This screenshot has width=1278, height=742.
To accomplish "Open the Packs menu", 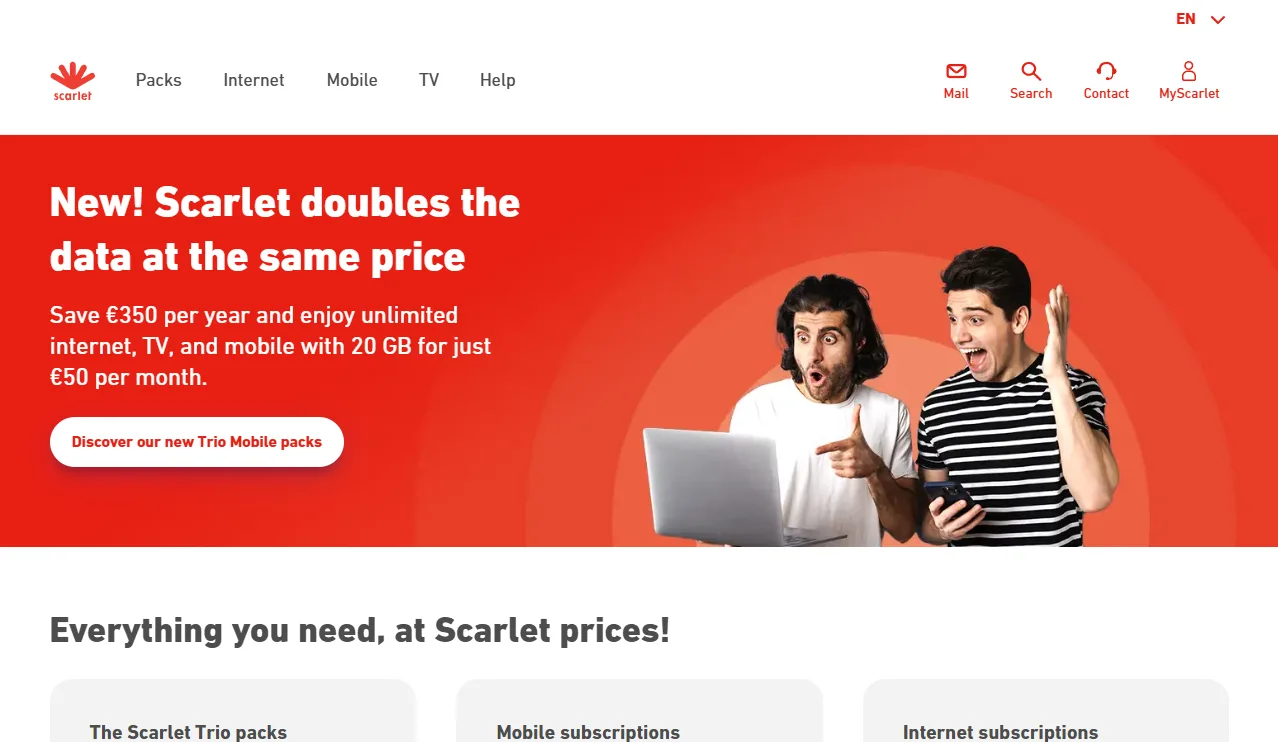I will [159, 80].
